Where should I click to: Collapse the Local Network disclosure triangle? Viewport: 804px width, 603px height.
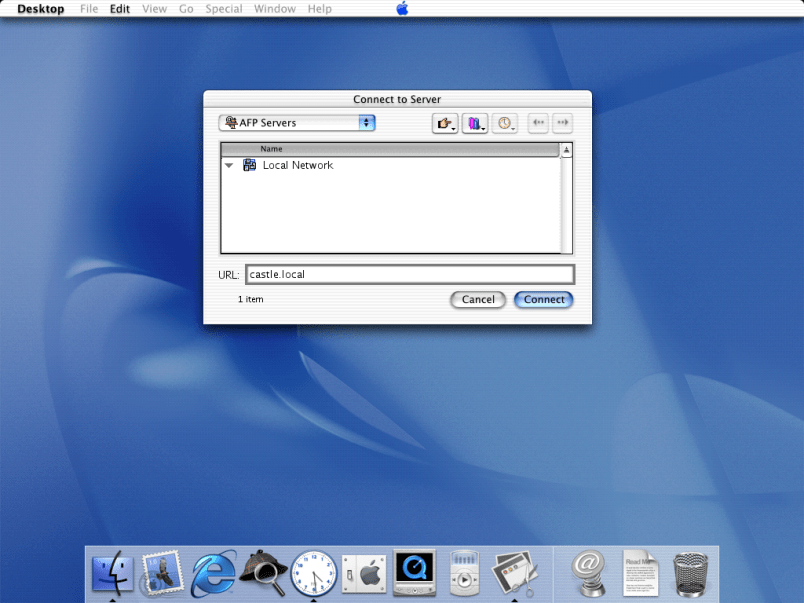point(229,166)
